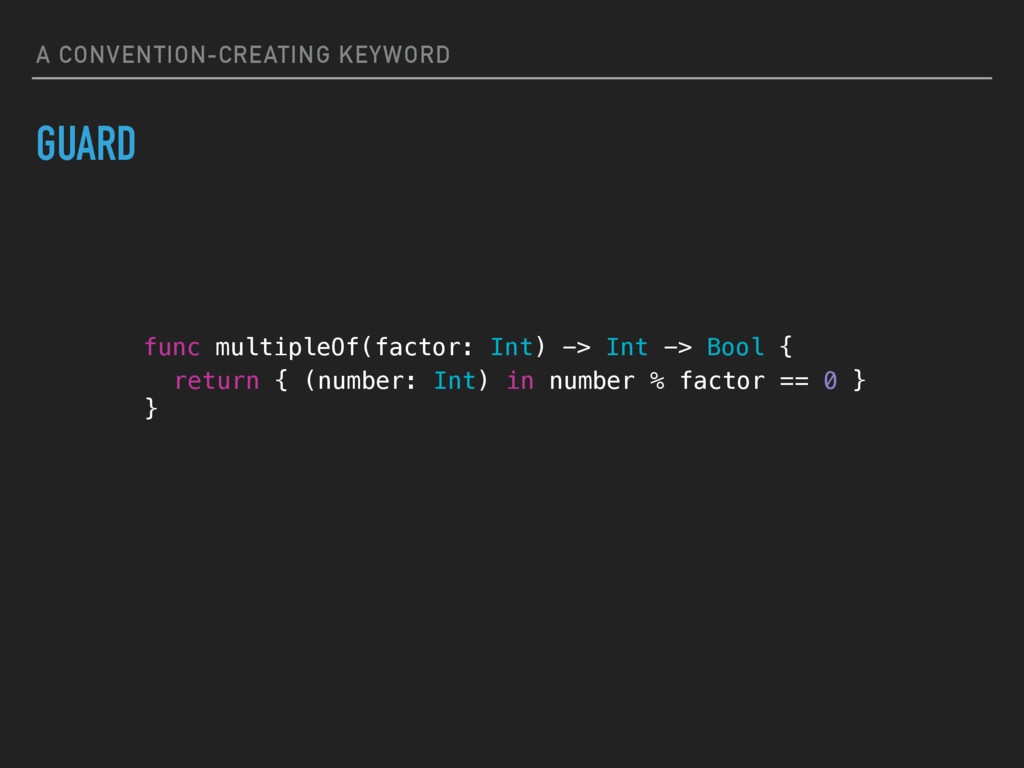Viewport: 1024px width, 768px height.
Task: Click the pink "return" keyword
Action: 216,381
